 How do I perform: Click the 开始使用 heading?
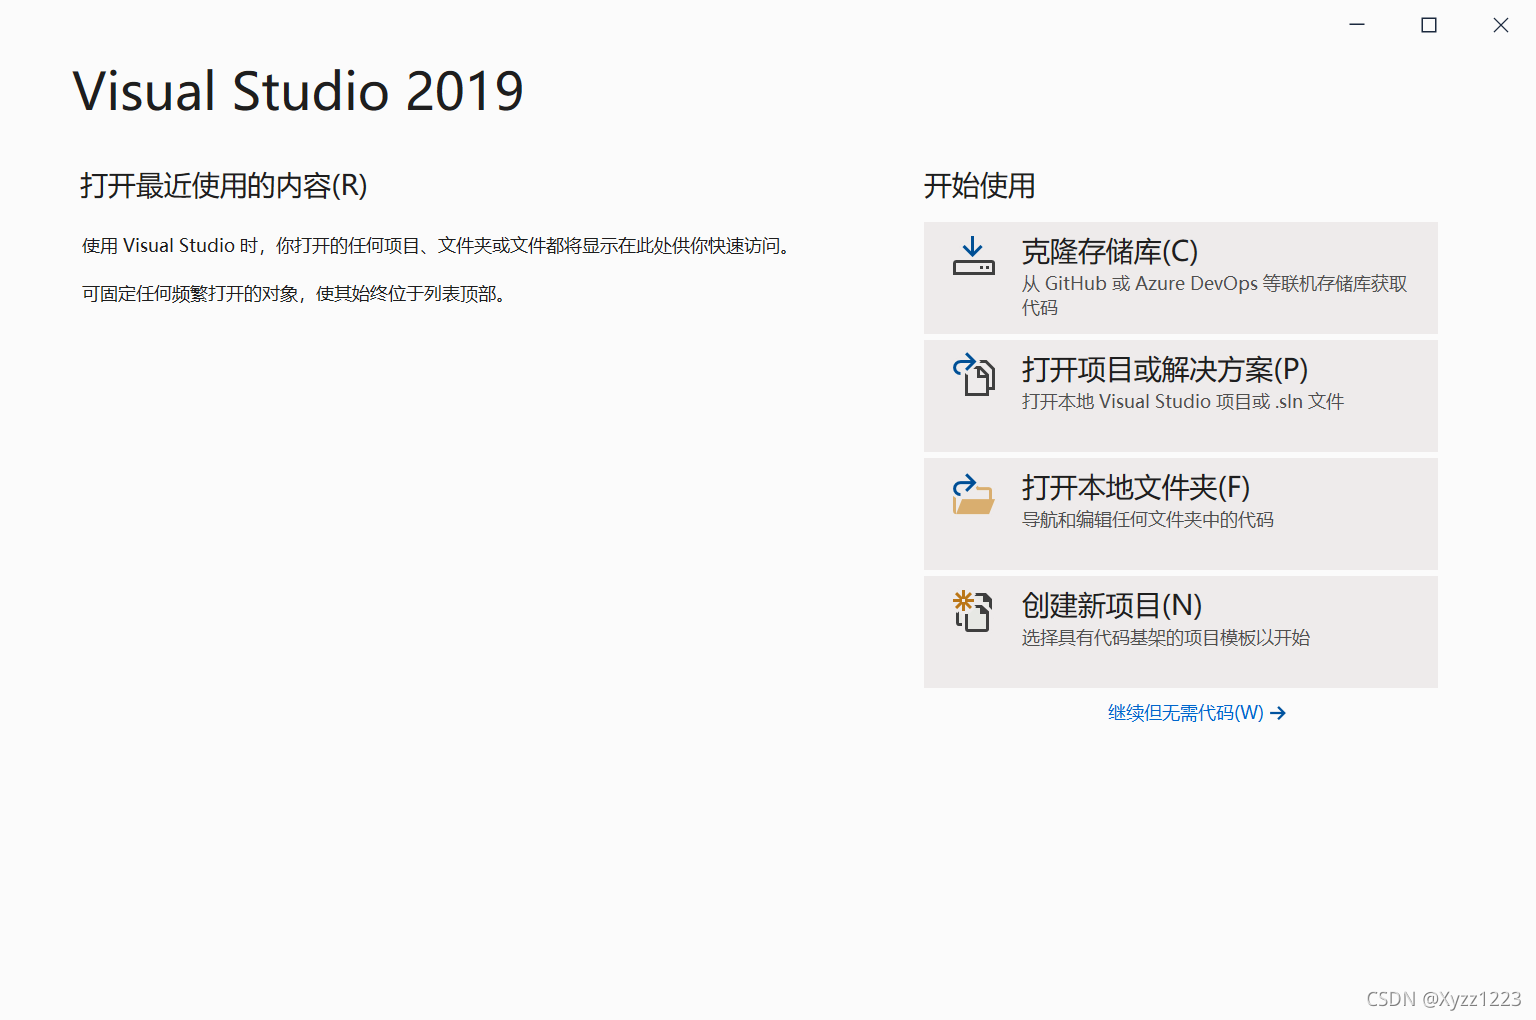979,186
